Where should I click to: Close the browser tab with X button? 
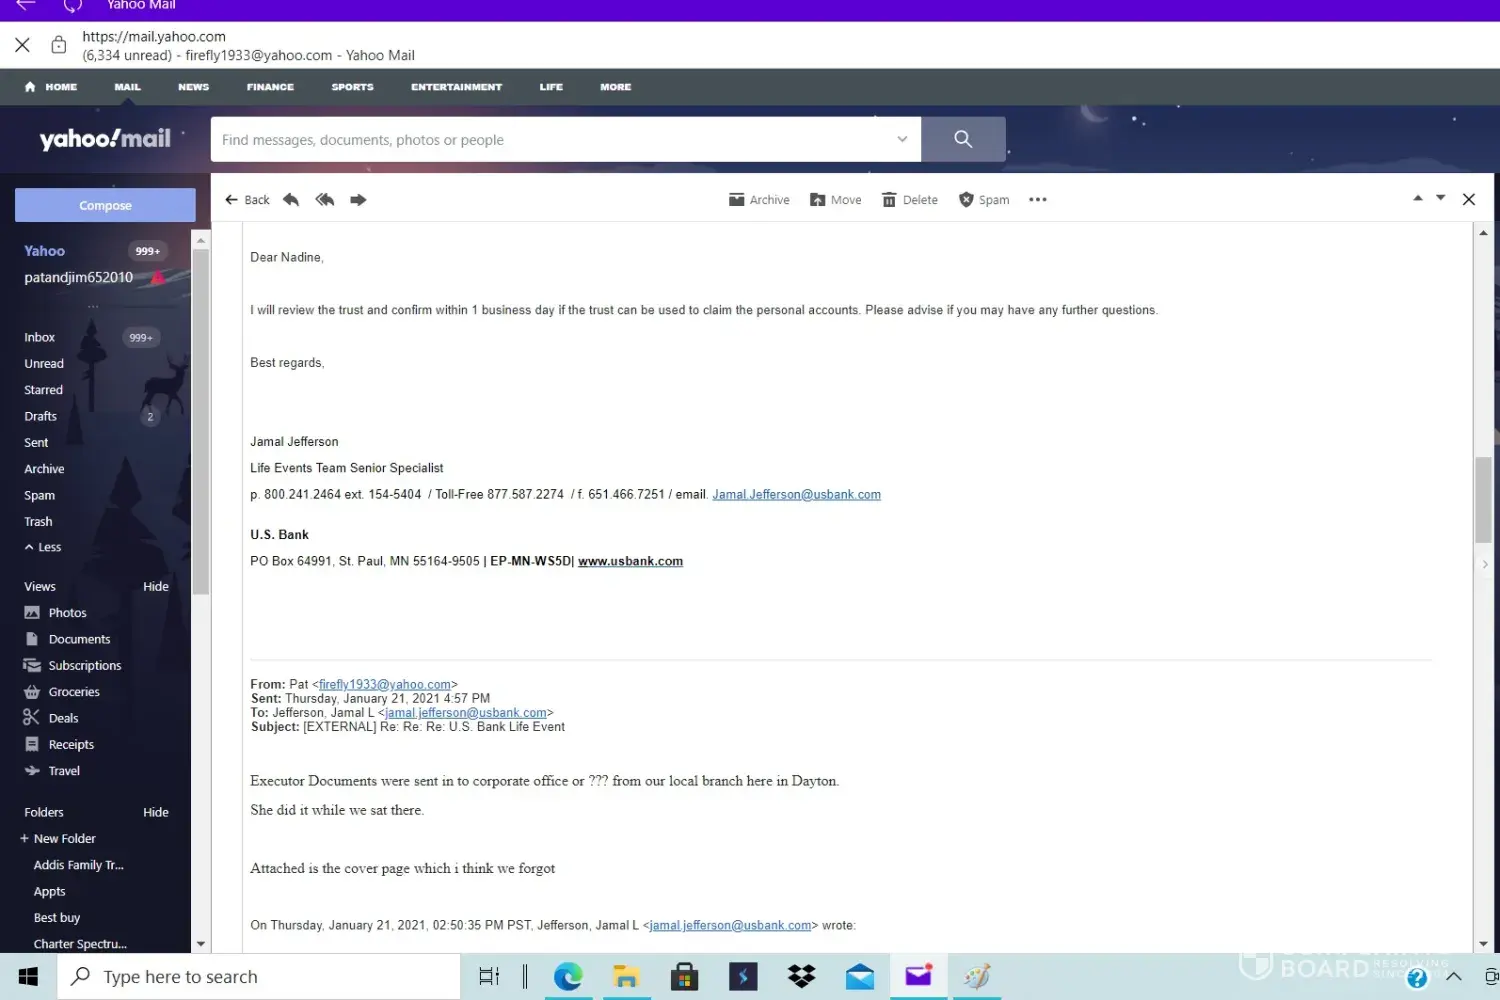click(23, 45)
